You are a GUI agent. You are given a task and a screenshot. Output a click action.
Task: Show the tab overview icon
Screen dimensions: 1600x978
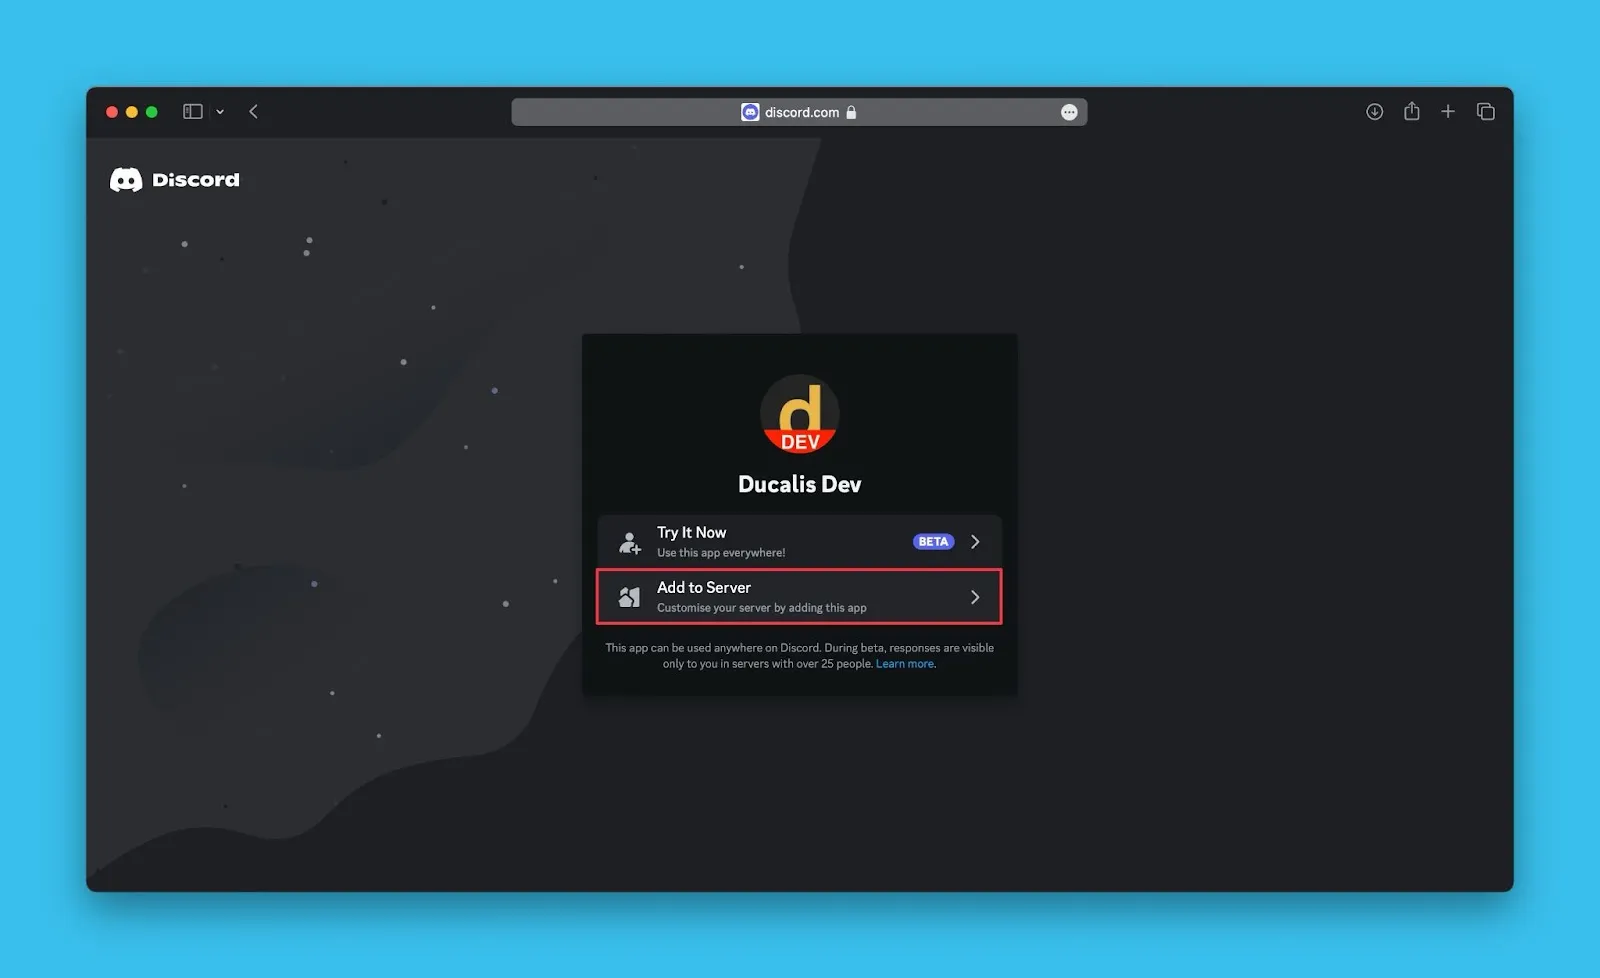click(1485, 112)
